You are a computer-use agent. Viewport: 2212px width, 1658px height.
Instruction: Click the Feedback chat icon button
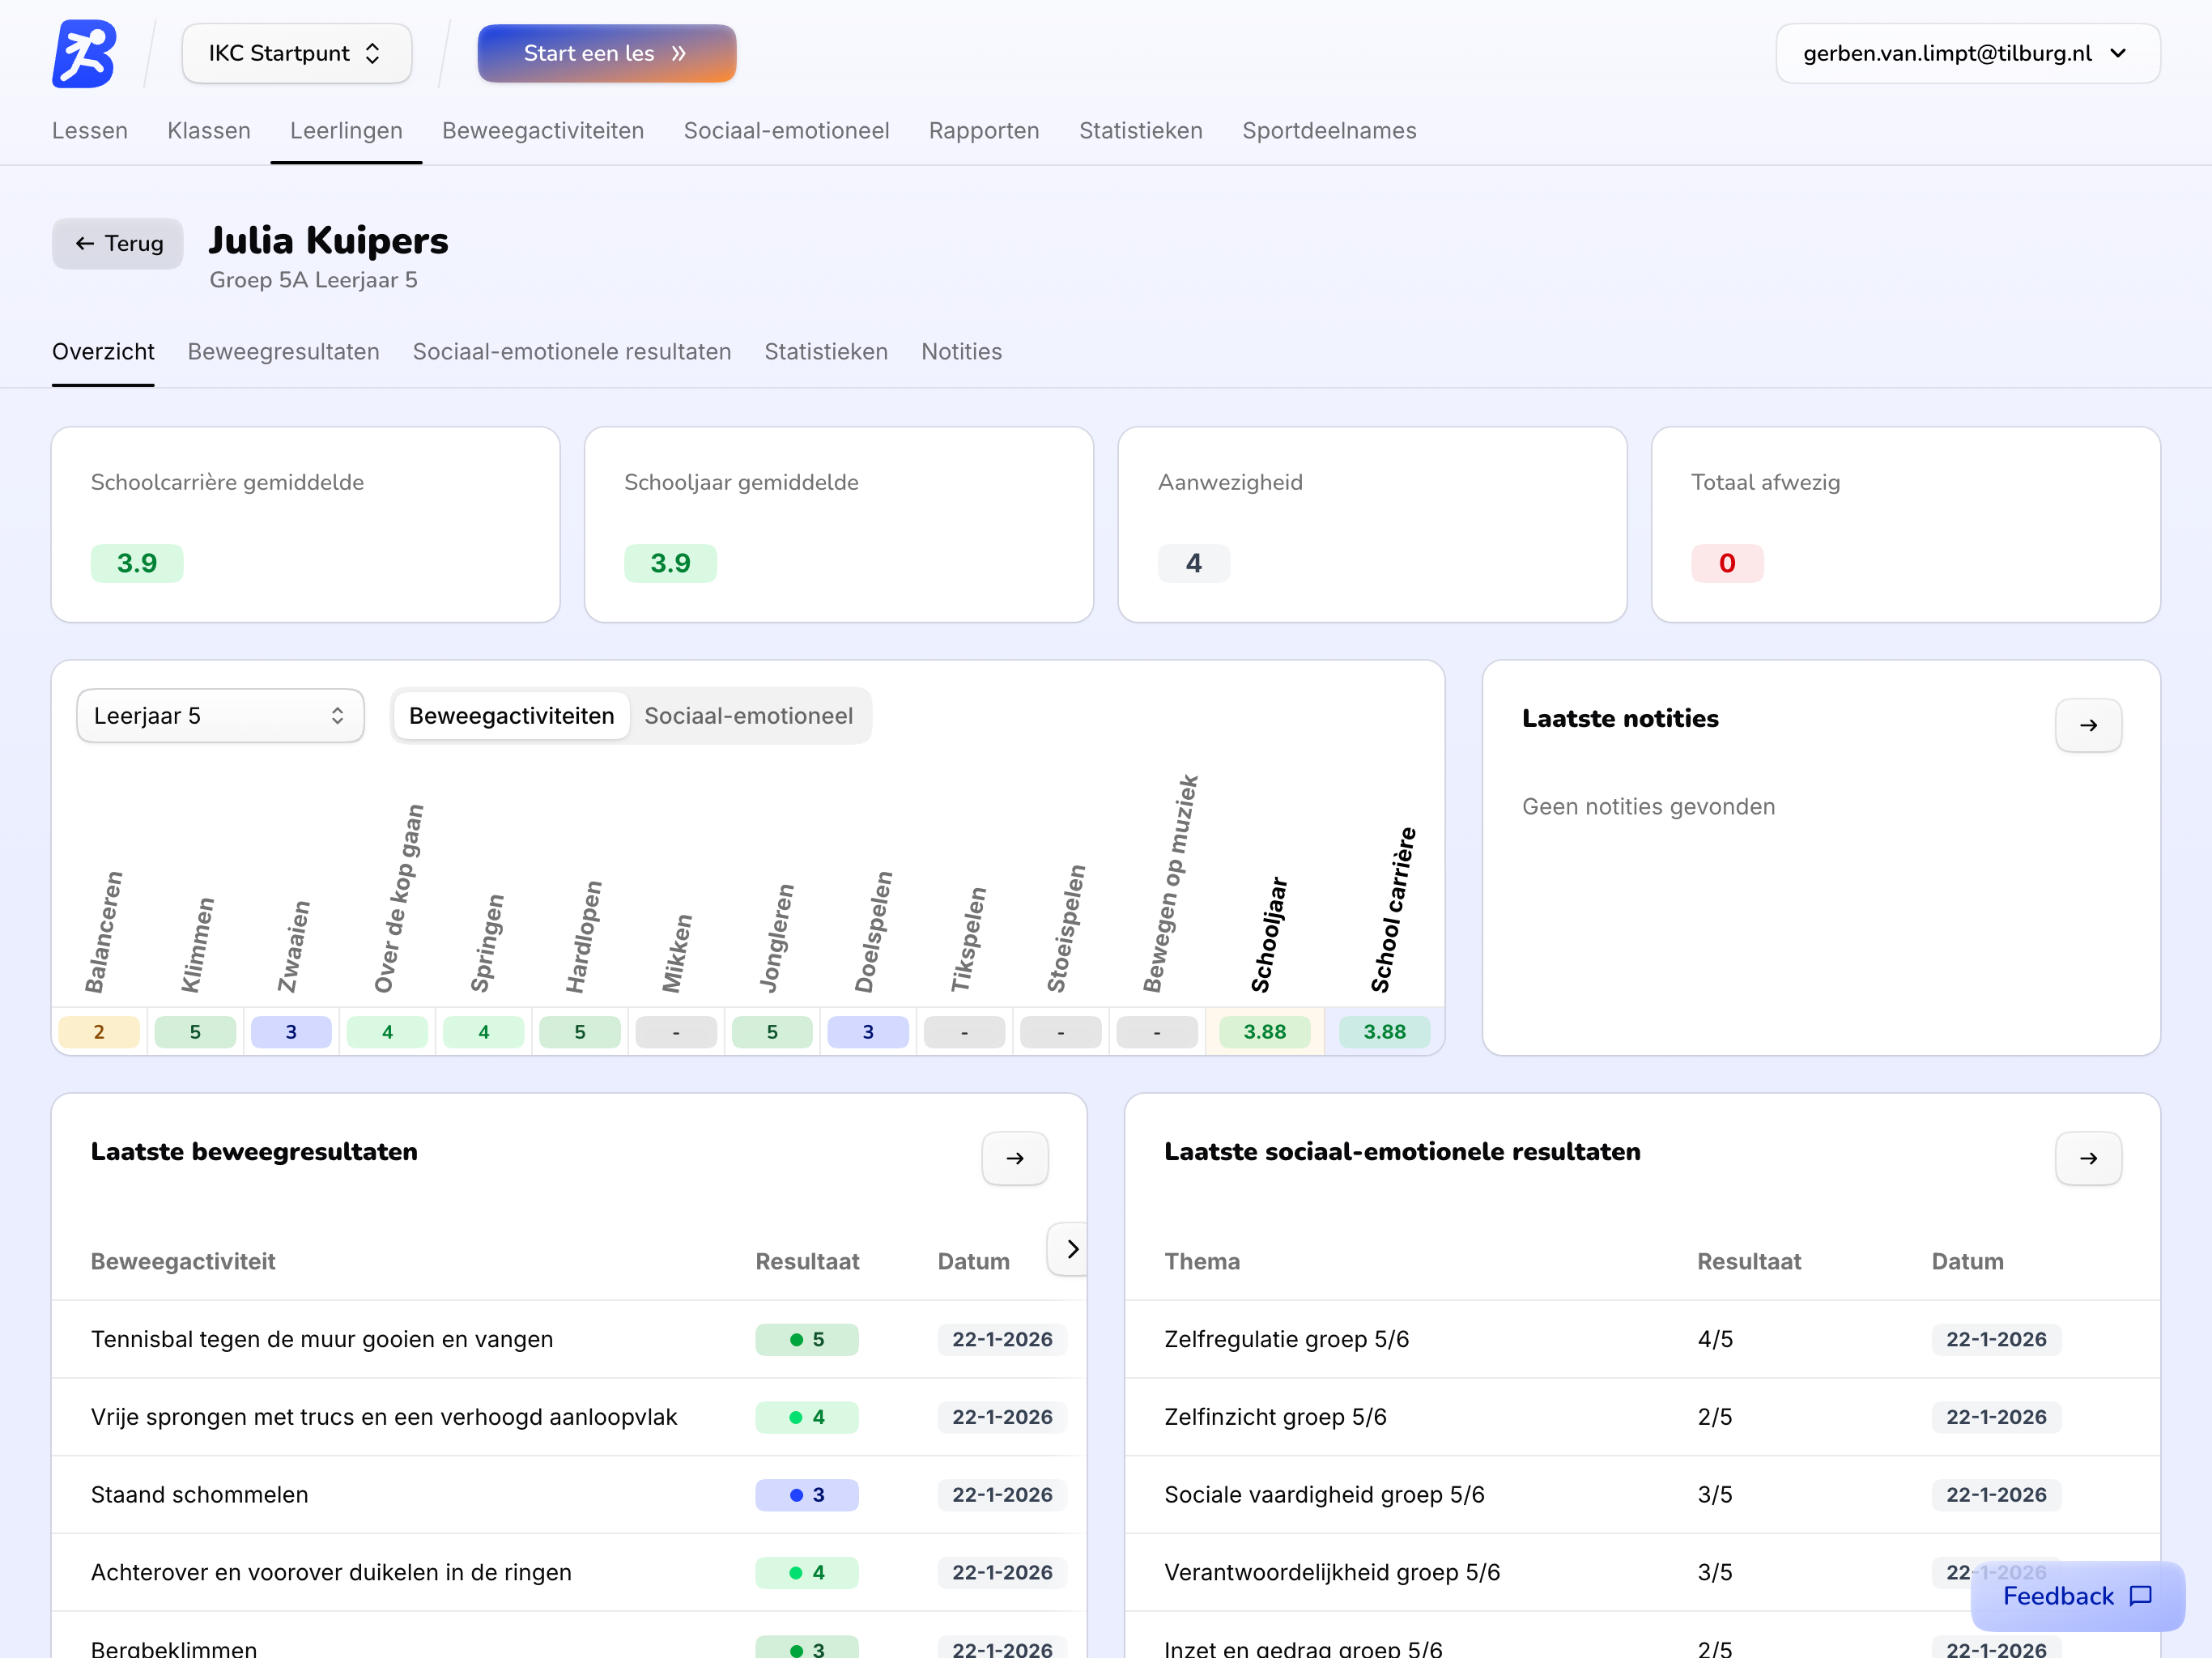click(x=2140, y=1596)
